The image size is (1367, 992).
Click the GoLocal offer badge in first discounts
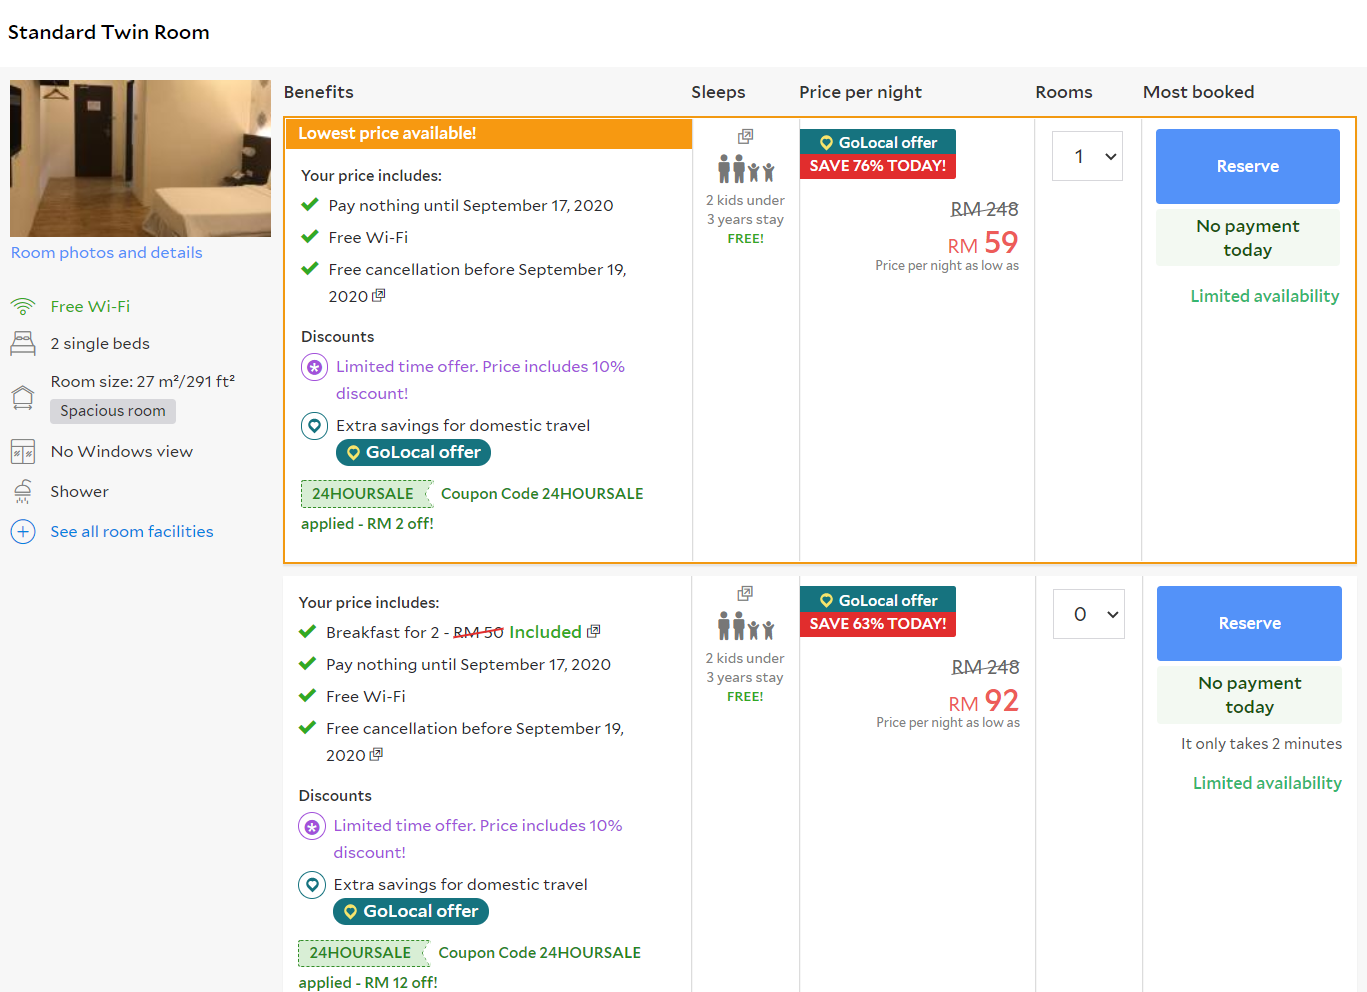[x=413, y=453]
